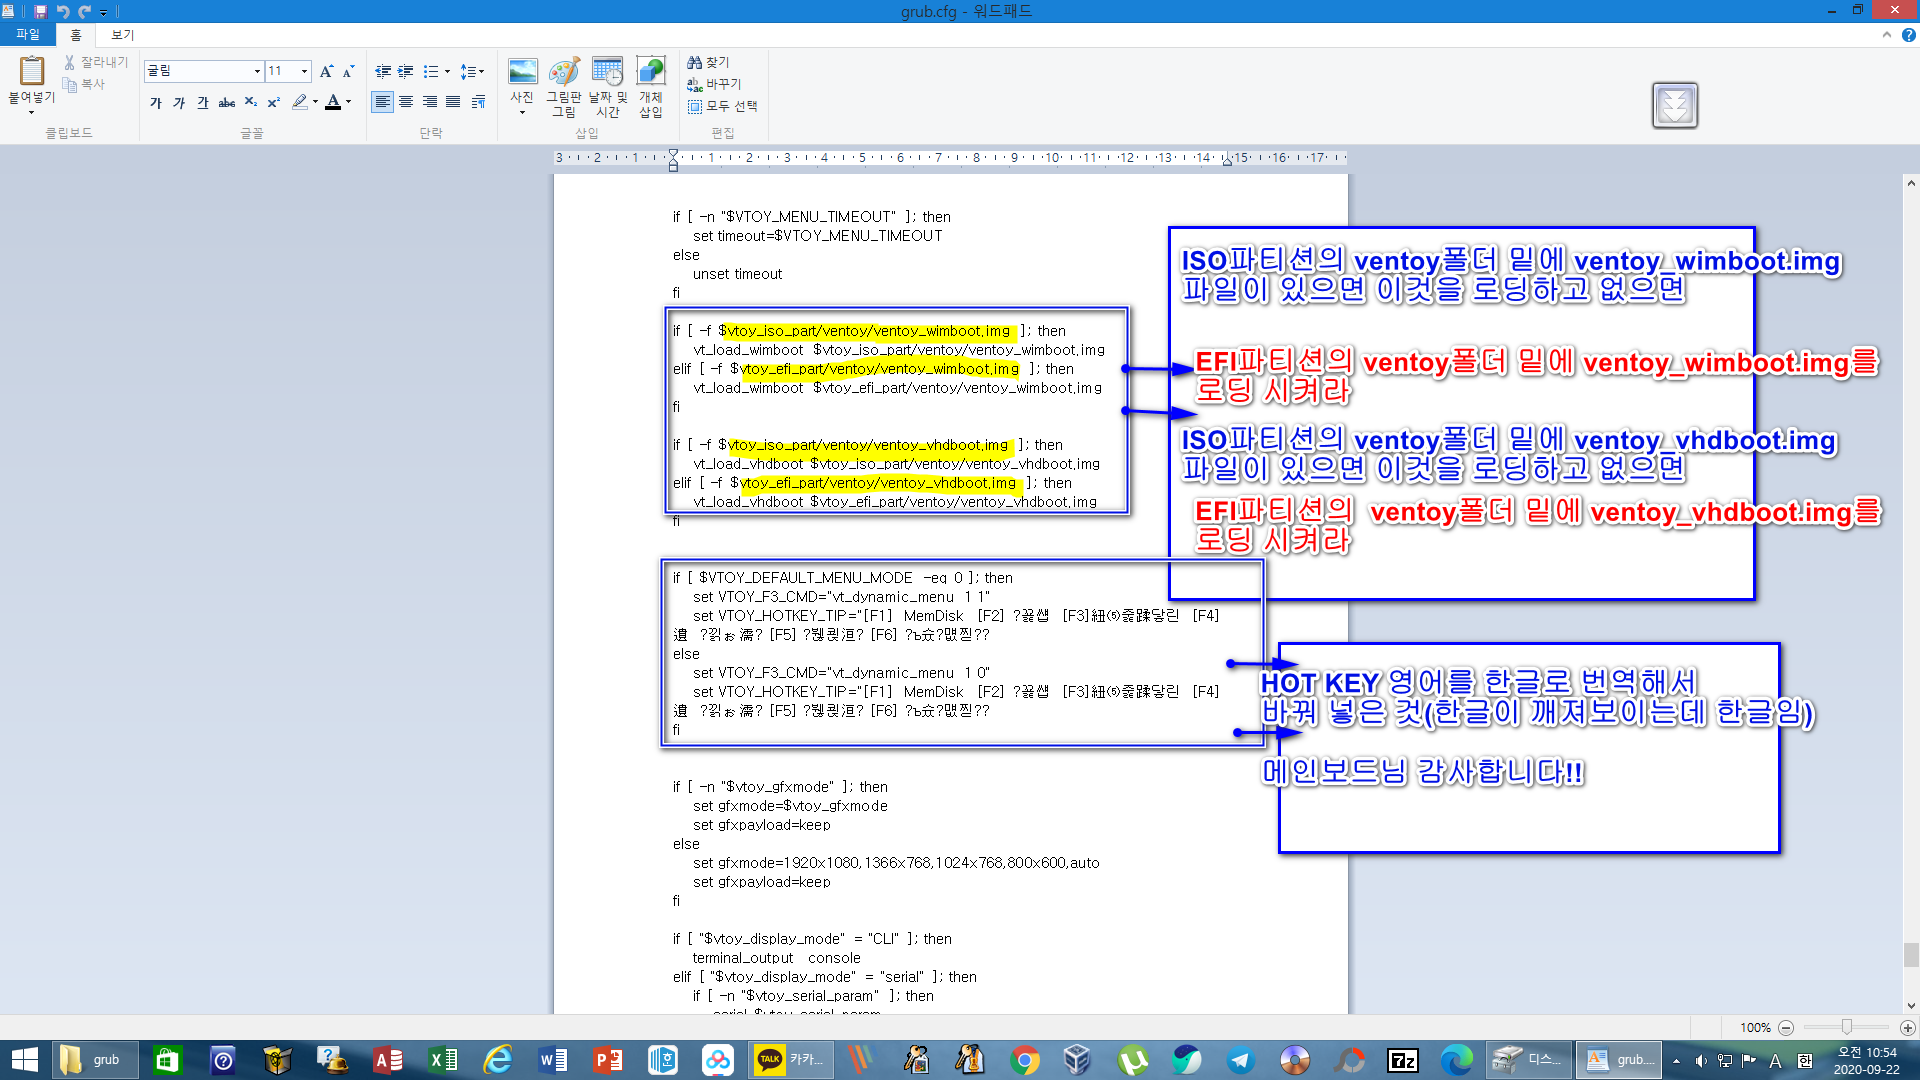
Task: Click the Paste (붙여넣기) clipboard icon
Action: 32,70
